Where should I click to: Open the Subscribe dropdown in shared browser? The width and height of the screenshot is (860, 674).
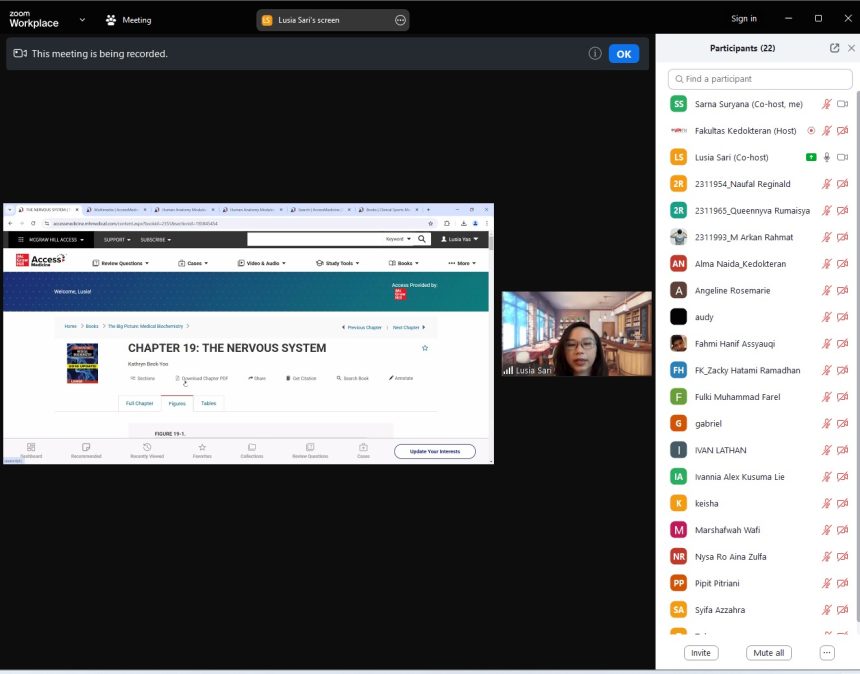coord(155,240)
